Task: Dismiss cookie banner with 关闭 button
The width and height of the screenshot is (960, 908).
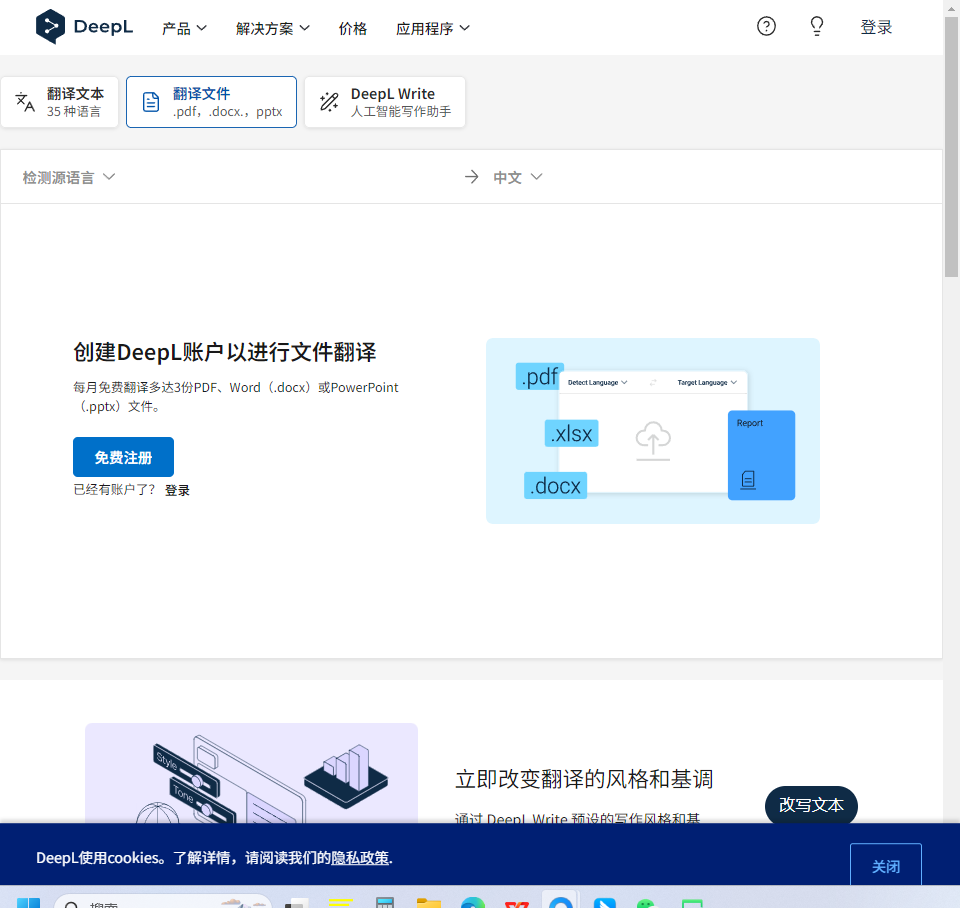Action: point(886,866)
